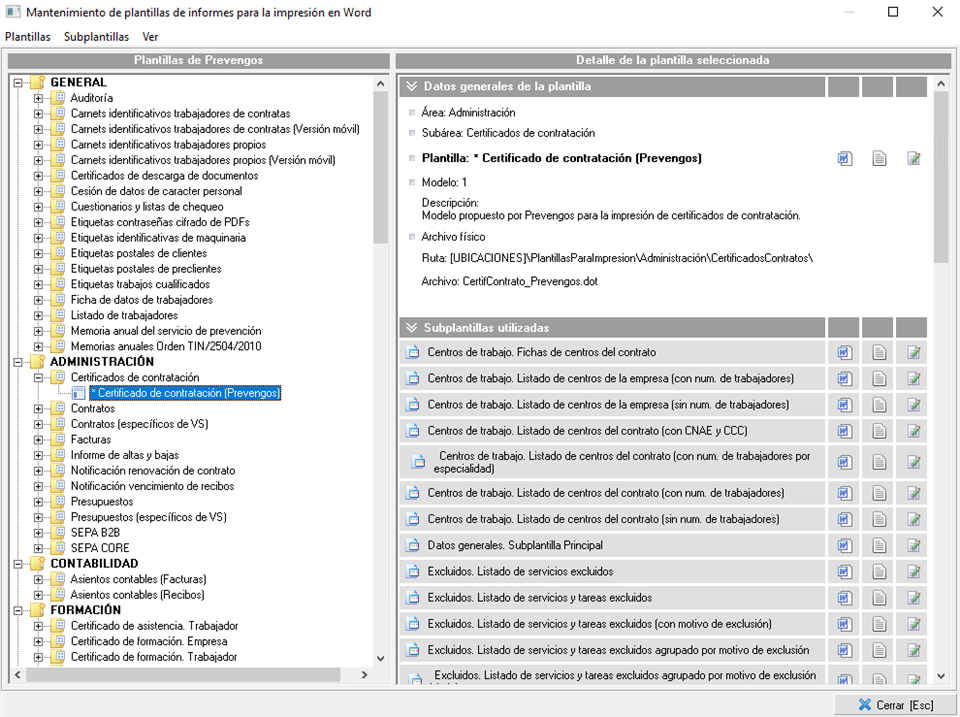960x717 pixels.
Task: Click the down arrow of the tree's vertical scrollbar
Action: (x=380, y=659)
